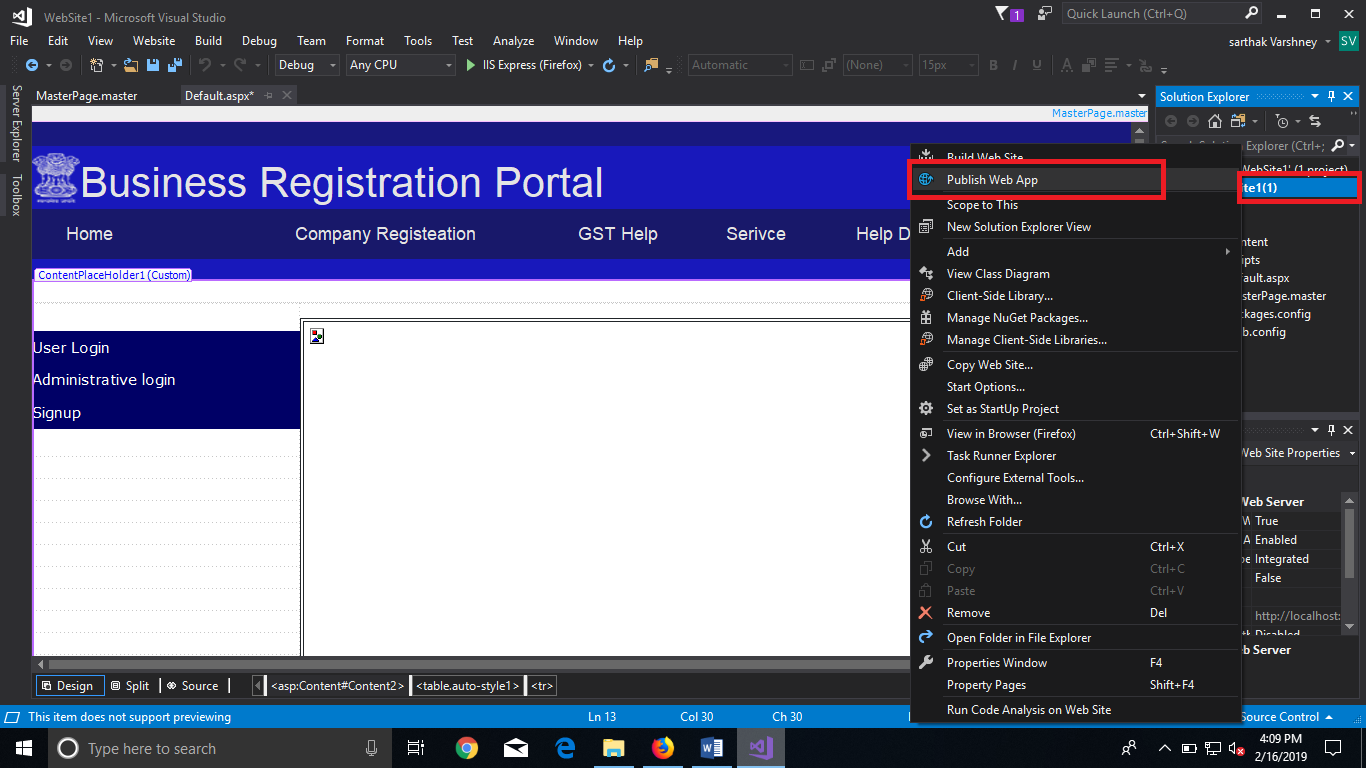This screenshot has width=1366, height=768.
Task: Switch to the MasterPage.master tab
Action: (x=87, y=96)
